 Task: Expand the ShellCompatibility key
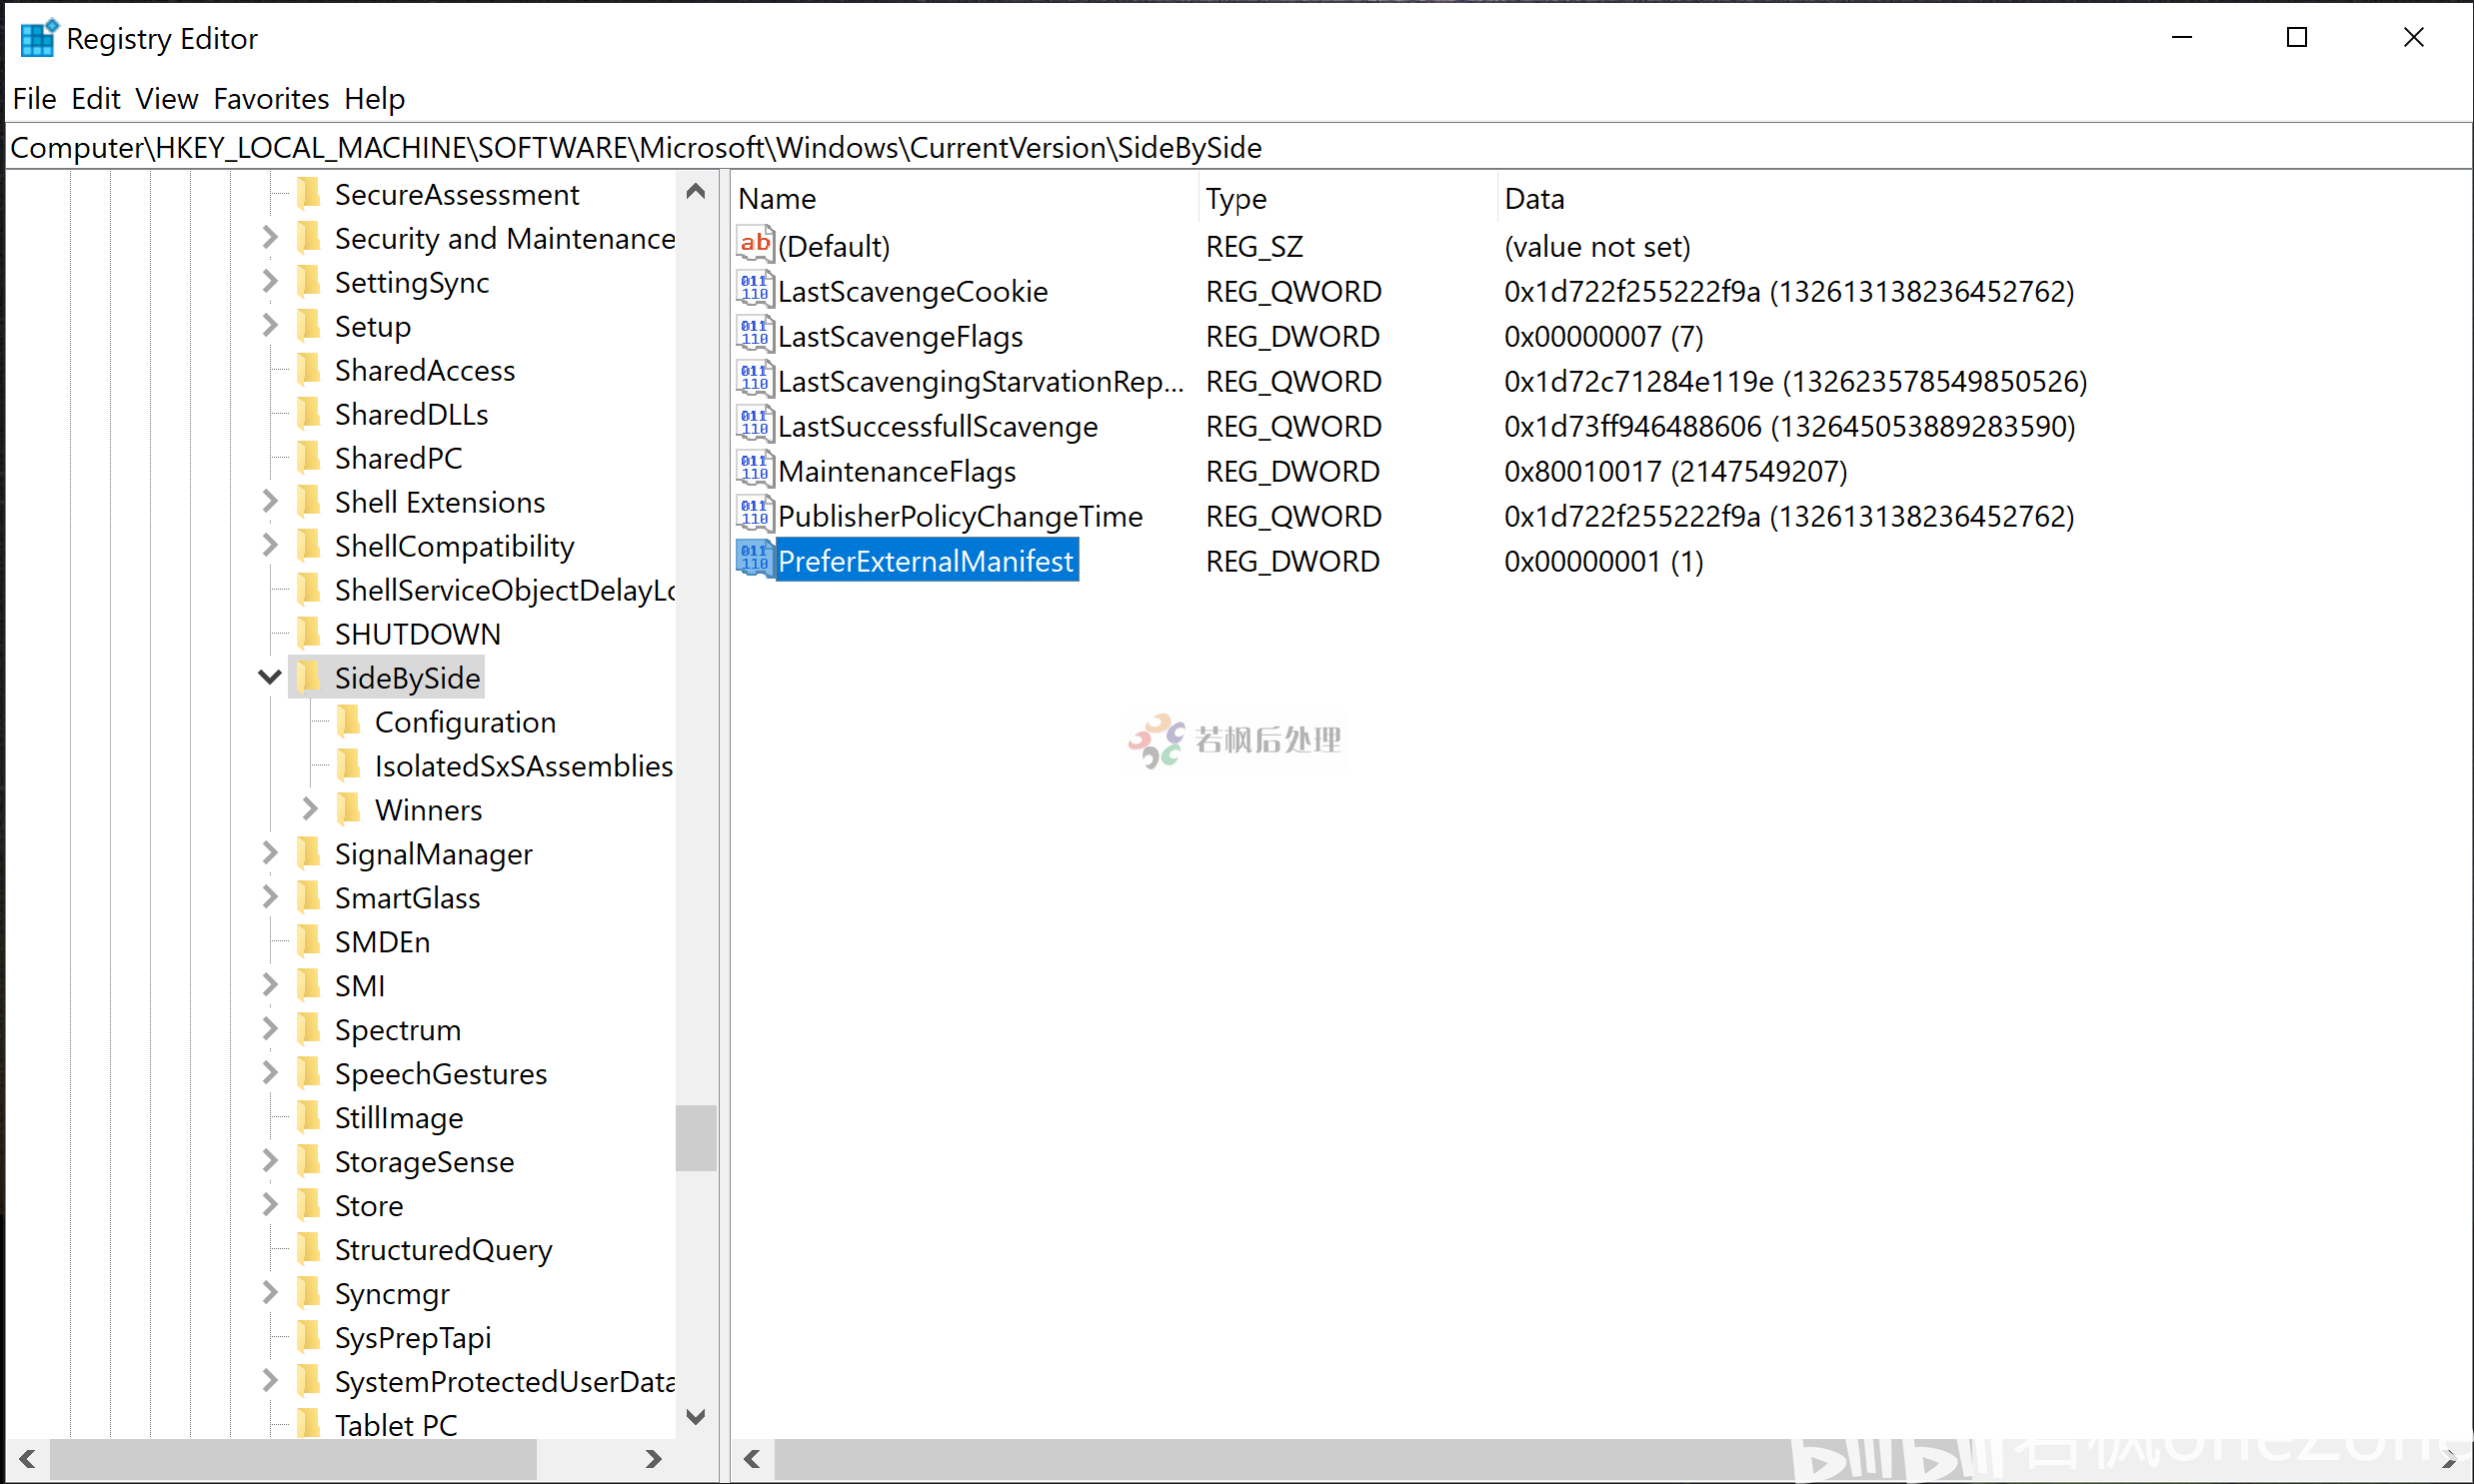pyautogui.click(x=270, y=545)
